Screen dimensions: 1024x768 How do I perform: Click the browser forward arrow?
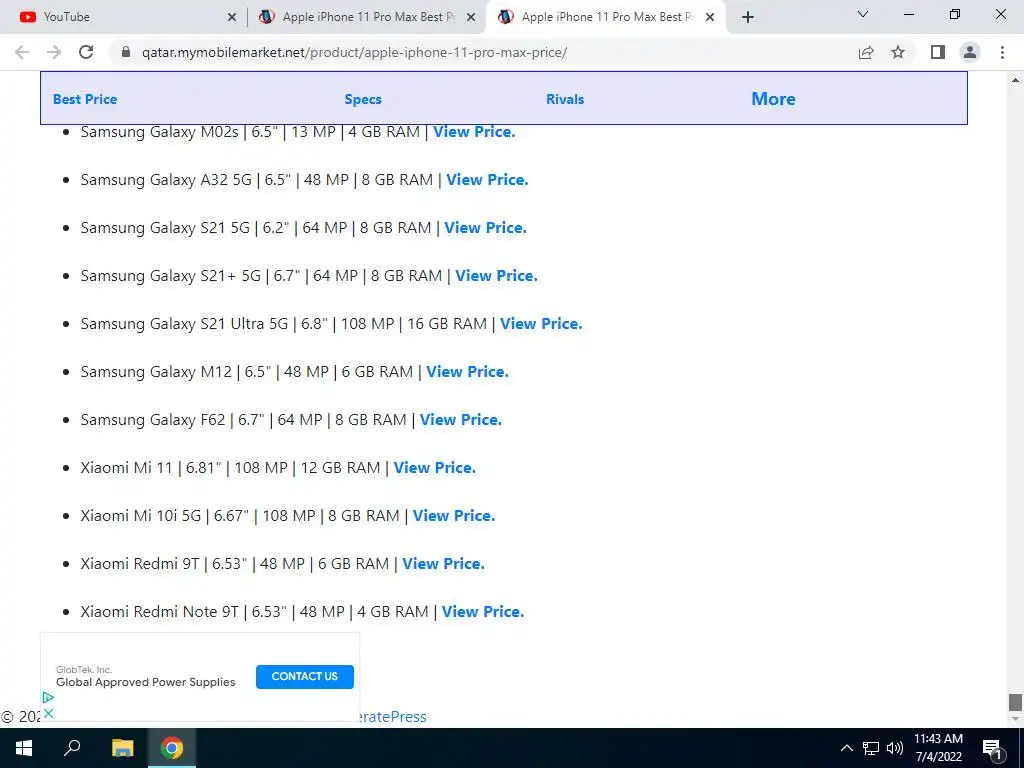pos(54,52)
